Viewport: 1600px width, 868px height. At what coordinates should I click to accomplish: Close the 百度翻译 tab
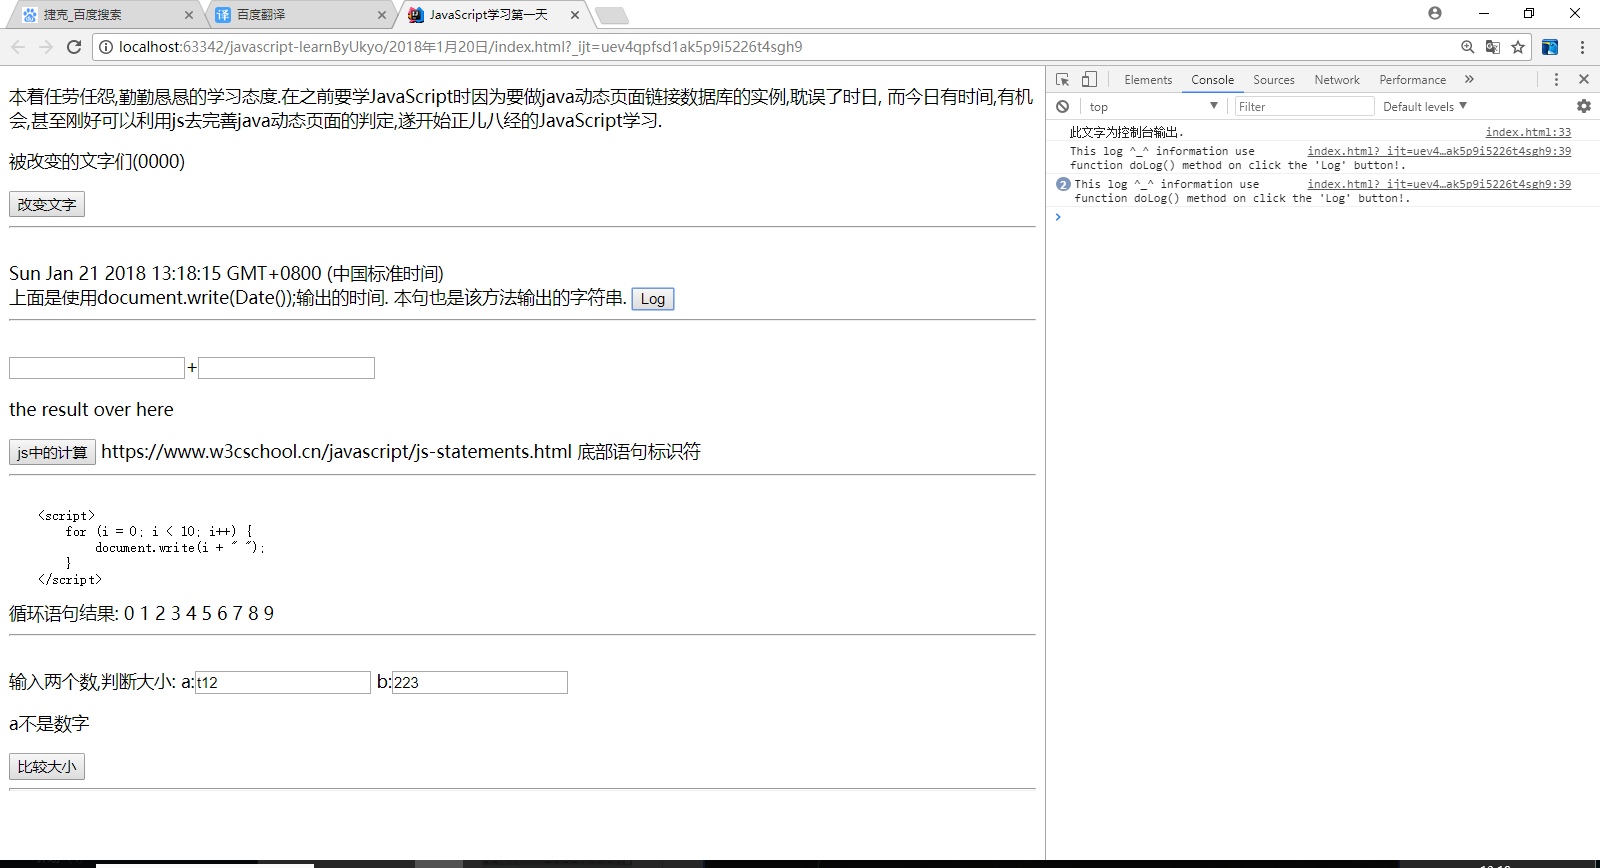(x=382, y=15)
